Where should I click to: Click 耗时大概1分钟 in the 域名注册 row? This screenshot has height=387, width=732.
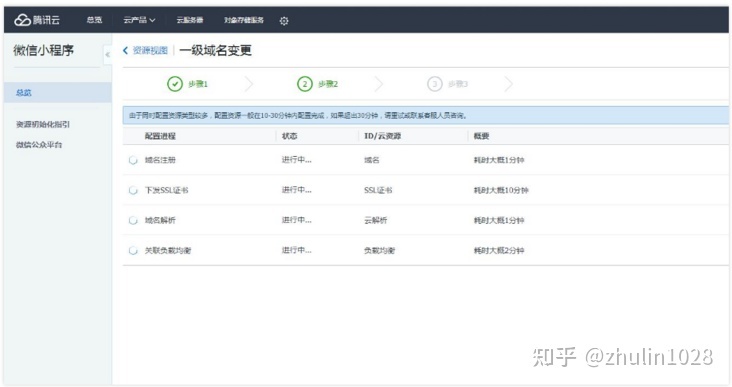(499, 160)
